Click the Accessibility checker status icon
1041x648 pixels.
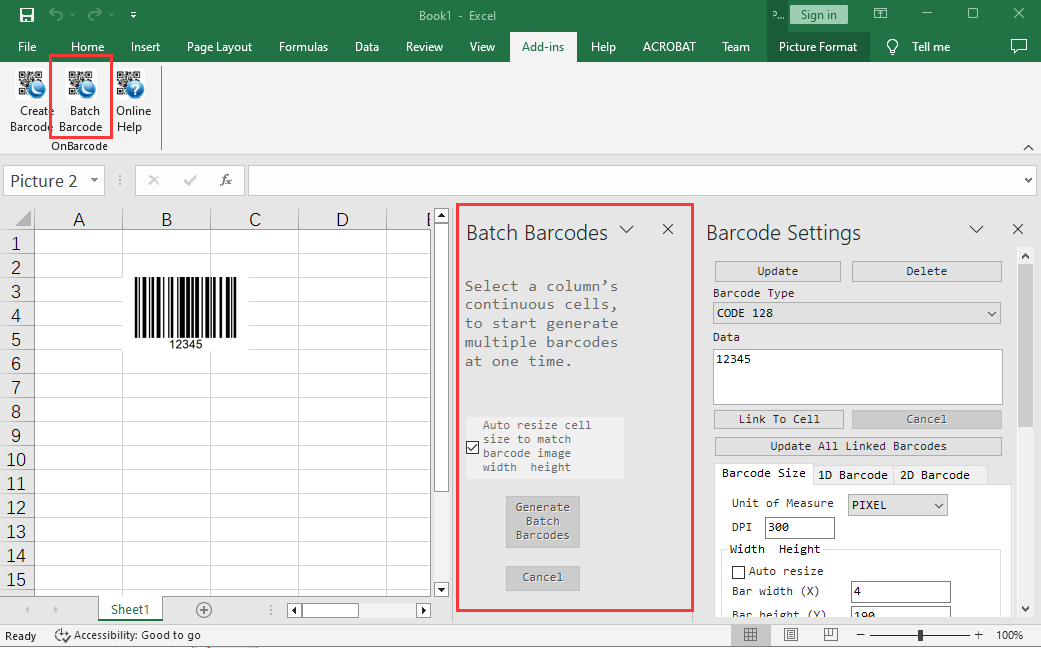pyautogui.click(x=60, y=635)
